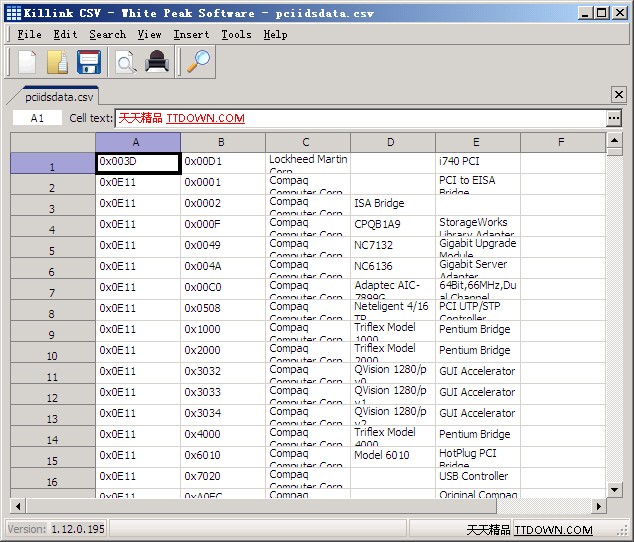634x542 pixels.
Task: Open the Help menu
Action: (275, 35)
